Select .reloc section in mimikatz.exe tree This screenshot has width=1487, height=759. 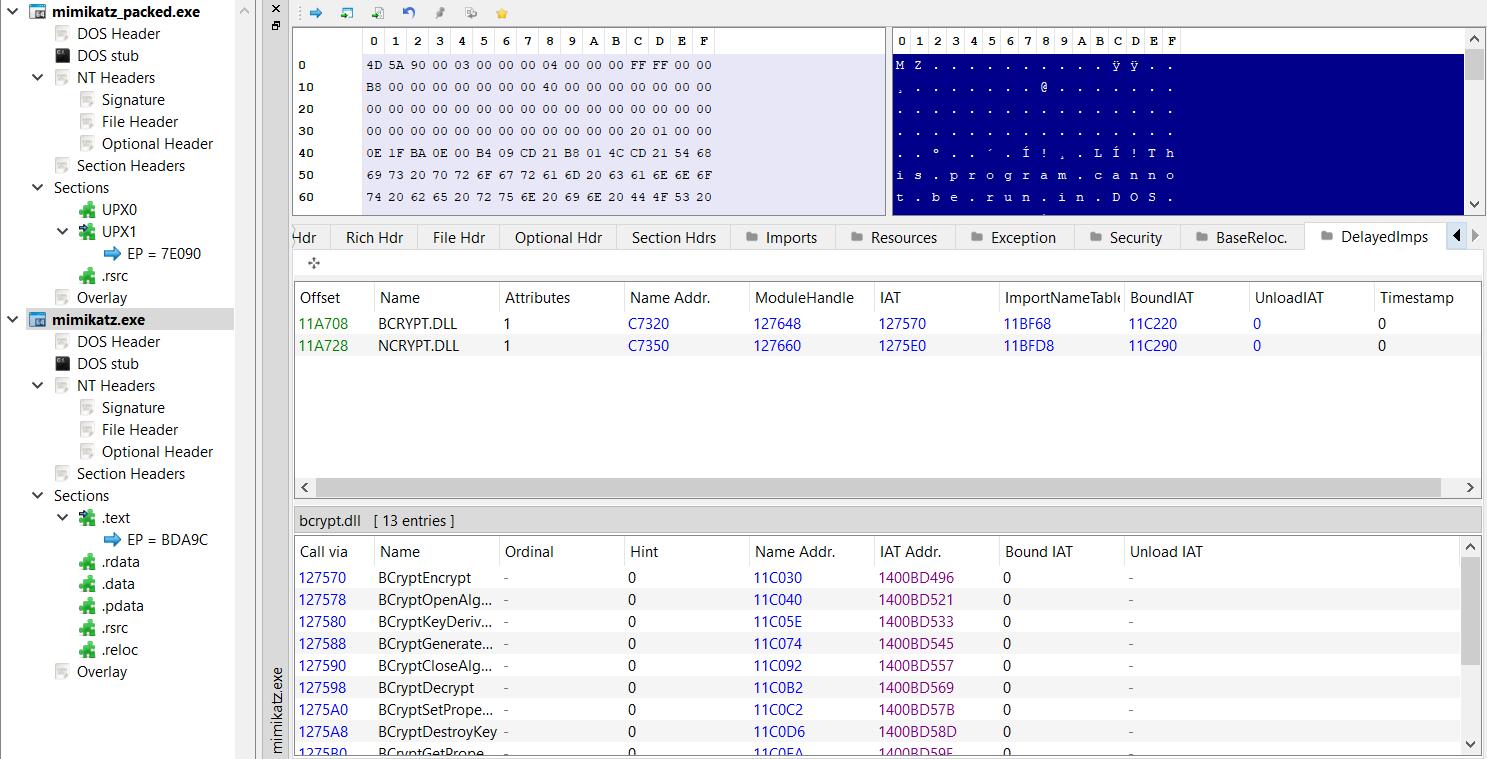click(x=108, y=650)
